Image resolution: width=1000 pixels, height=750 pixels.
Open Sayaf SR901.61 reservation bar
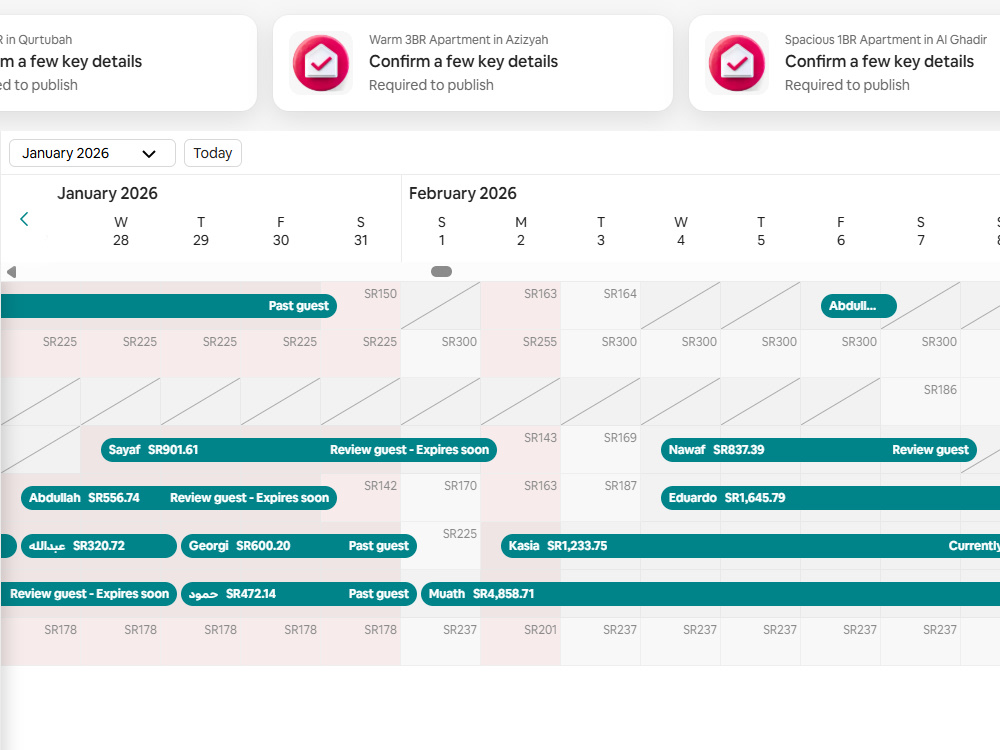[298, 450]
